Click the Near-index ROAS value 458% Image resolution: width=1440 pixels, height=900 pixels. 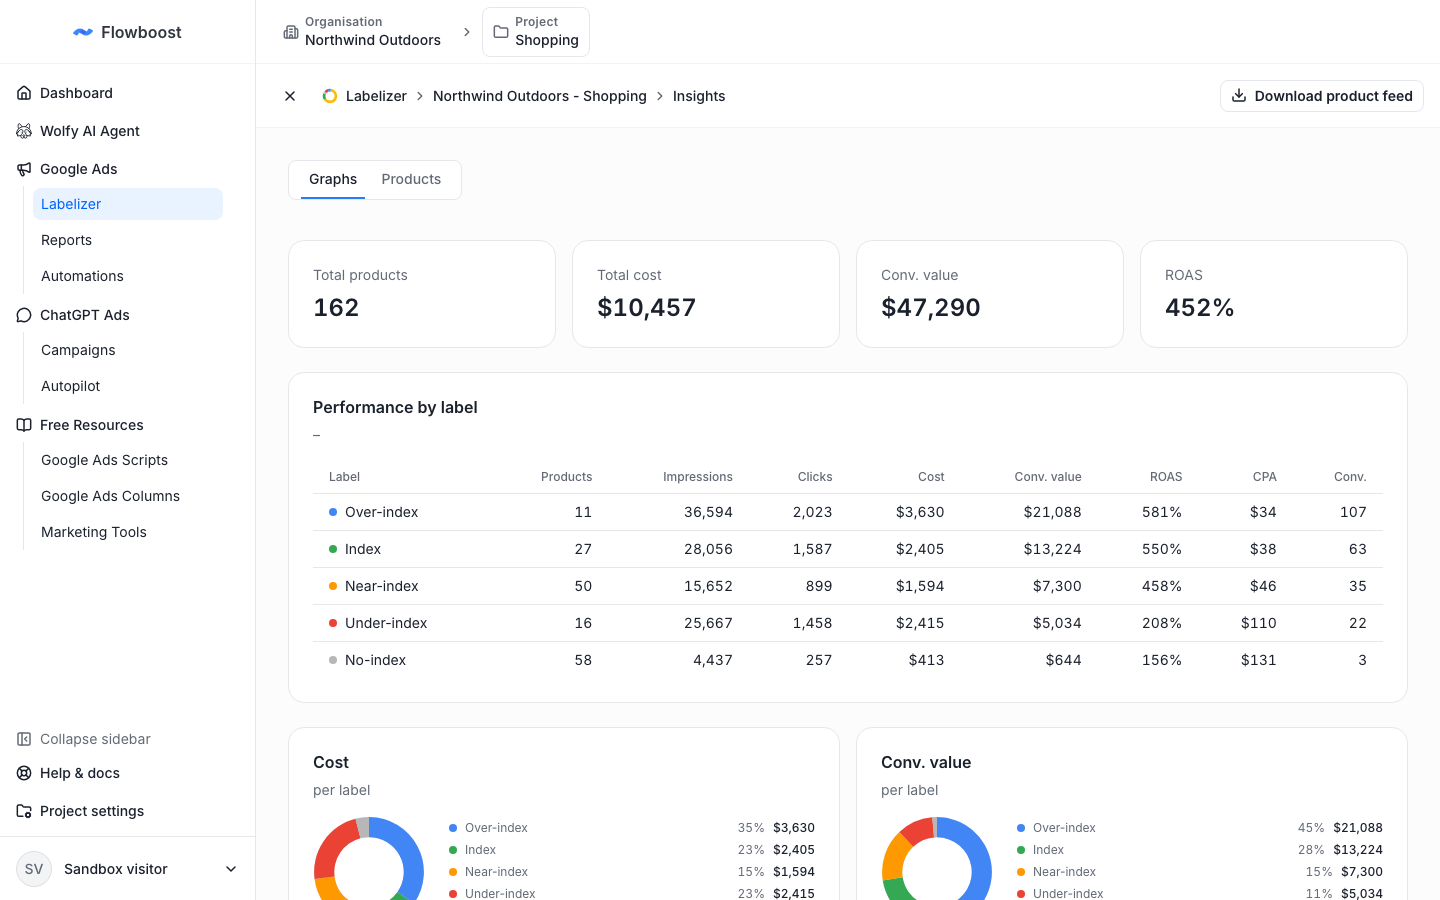(x=1162, y=586)
